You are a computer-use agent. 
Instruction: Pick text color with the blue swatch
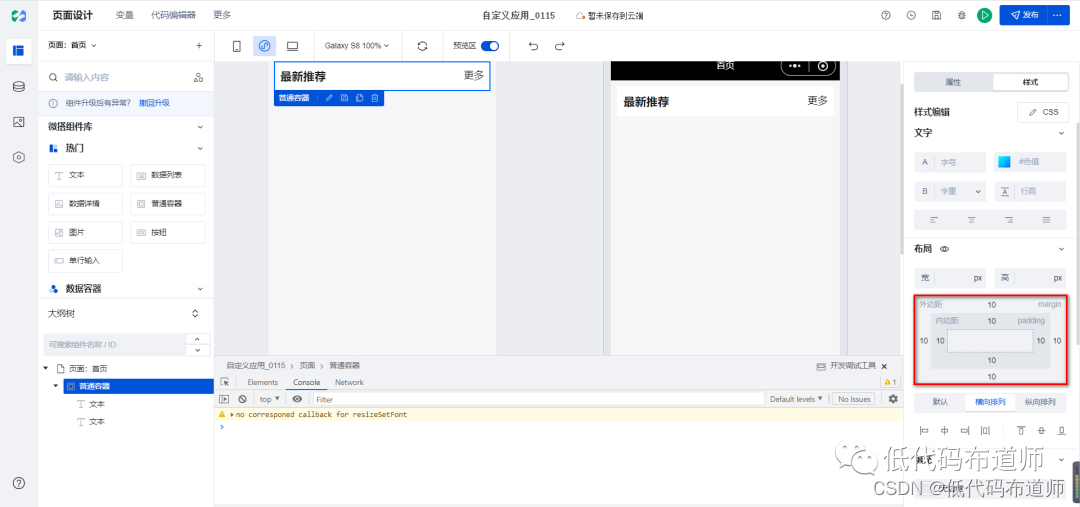click(1004, 162)
